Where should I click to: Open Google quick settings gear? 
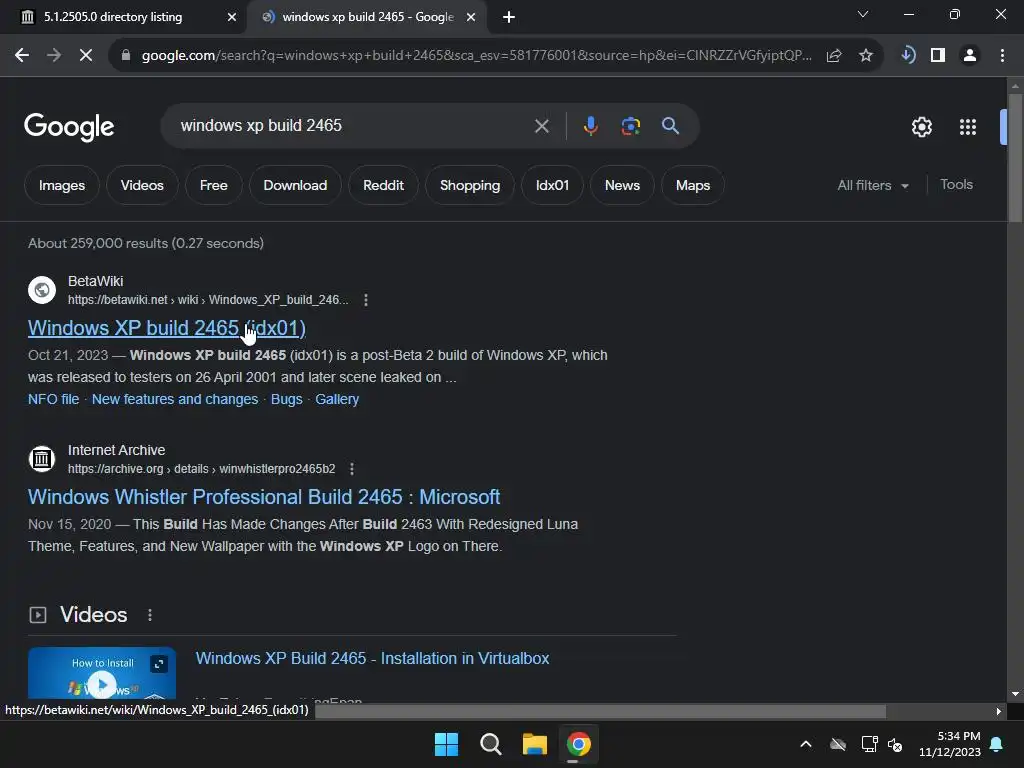pyautogui.click(x=921, y=127)
